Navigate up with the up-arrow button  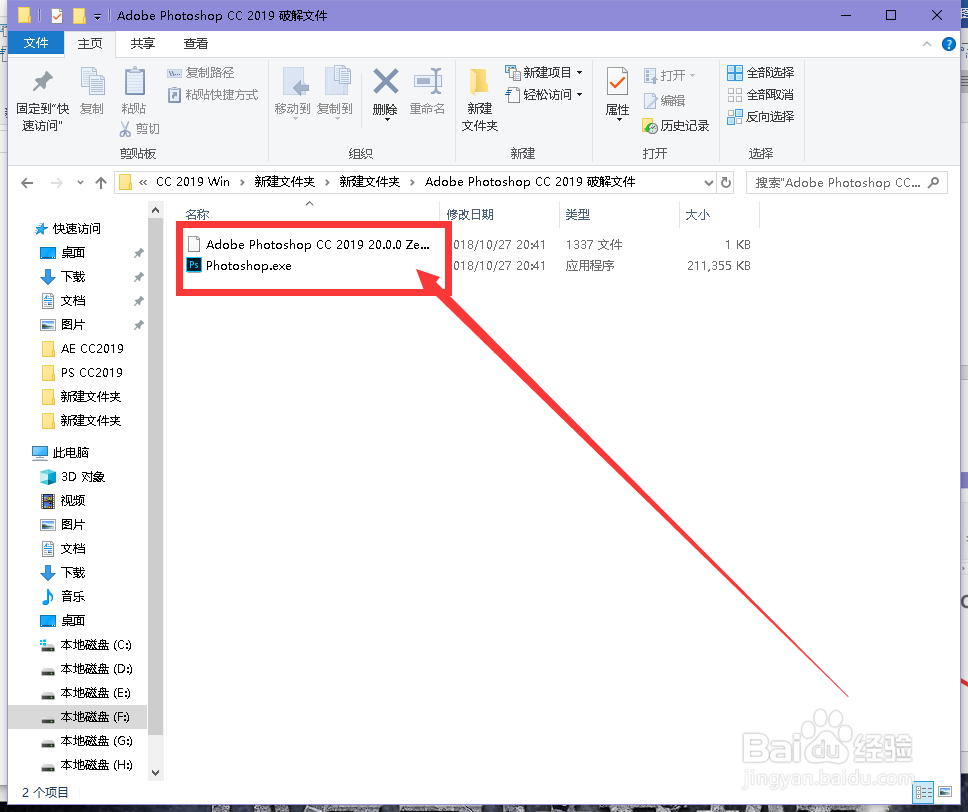(103, 182)
